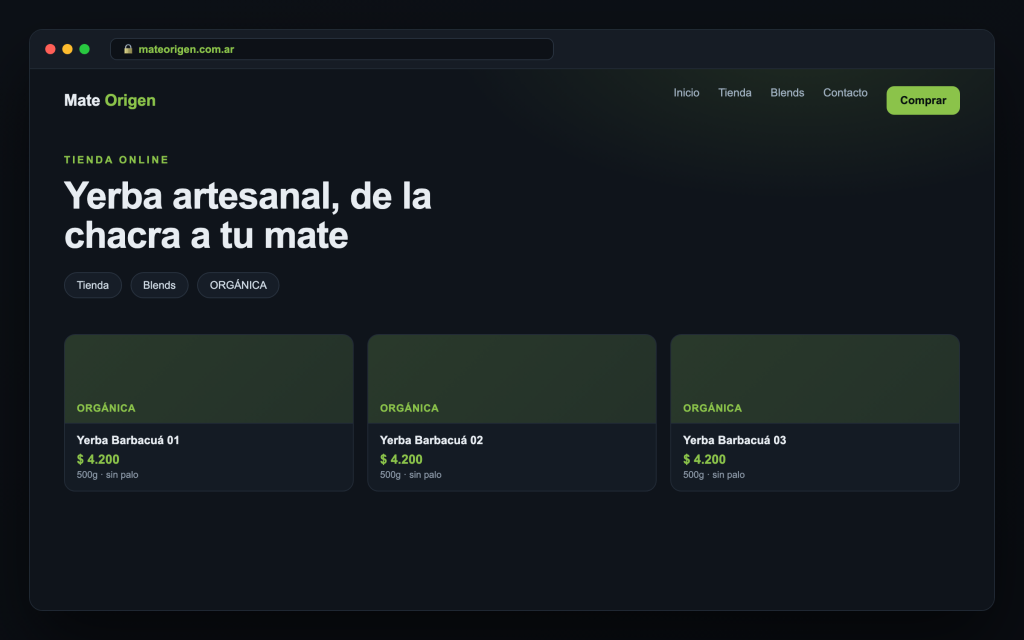This screenshot has width=1024, height=640.
Task: Open the Inicio nav link
Action: [686, 93]
